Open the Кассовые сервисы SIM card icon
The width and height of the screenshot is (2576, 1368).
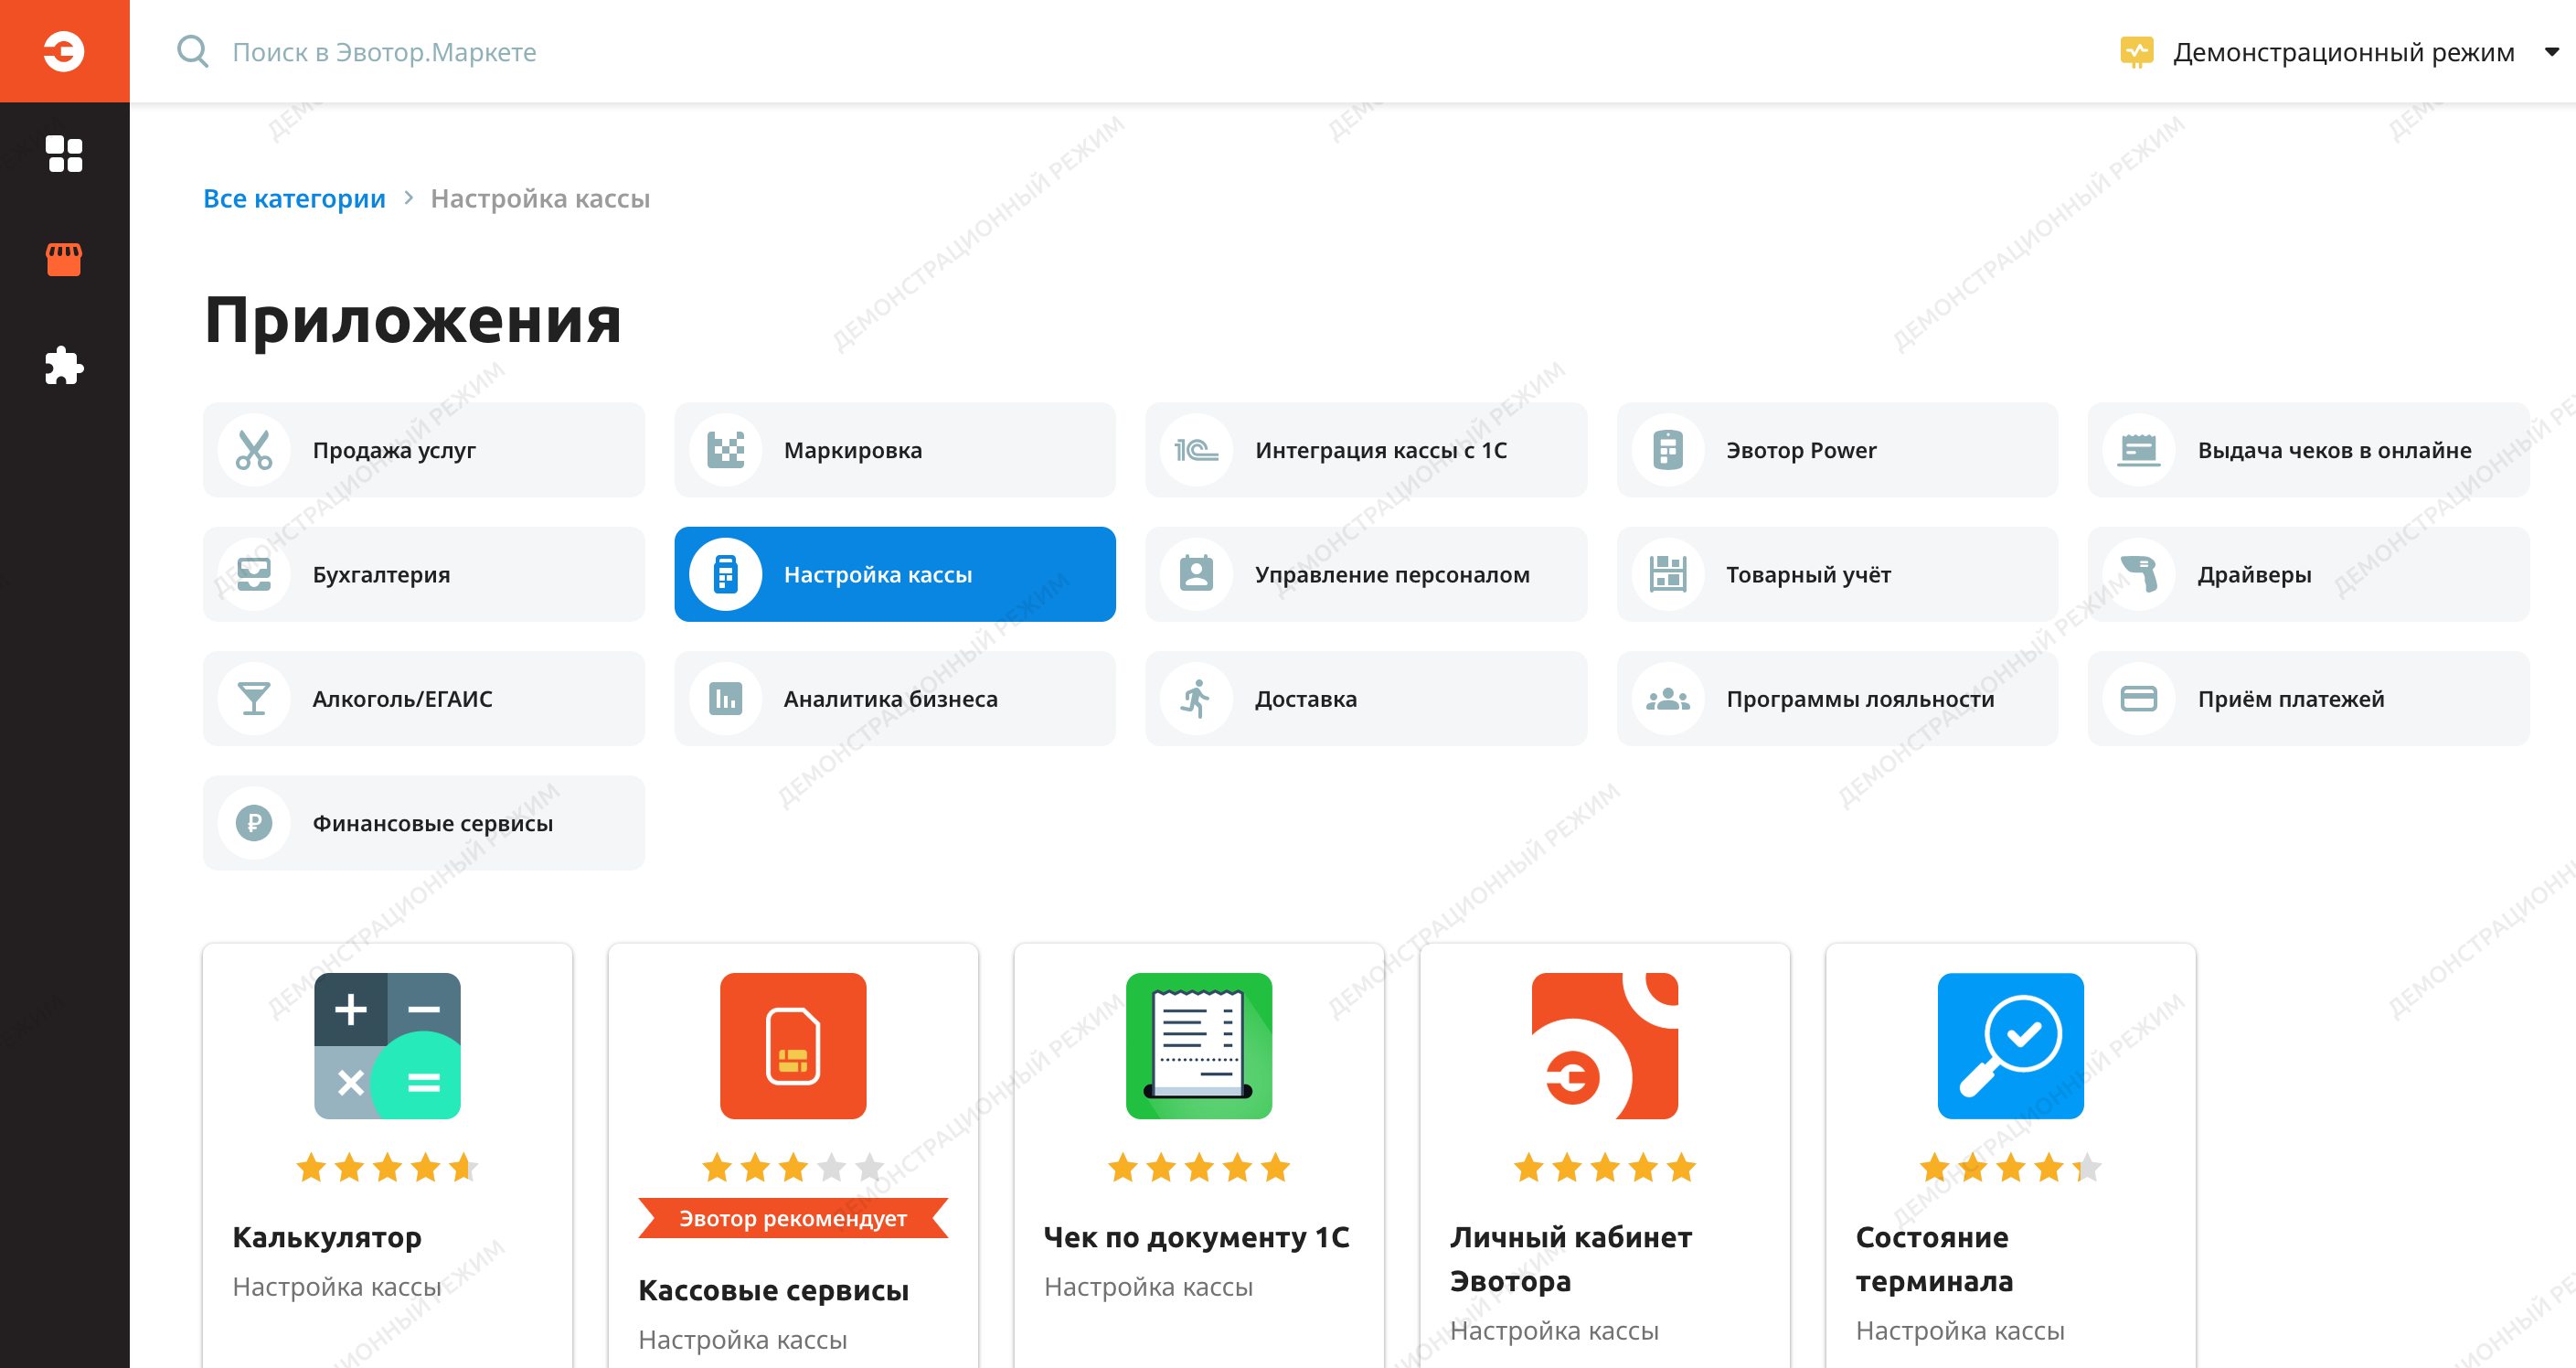point(793,1045)
